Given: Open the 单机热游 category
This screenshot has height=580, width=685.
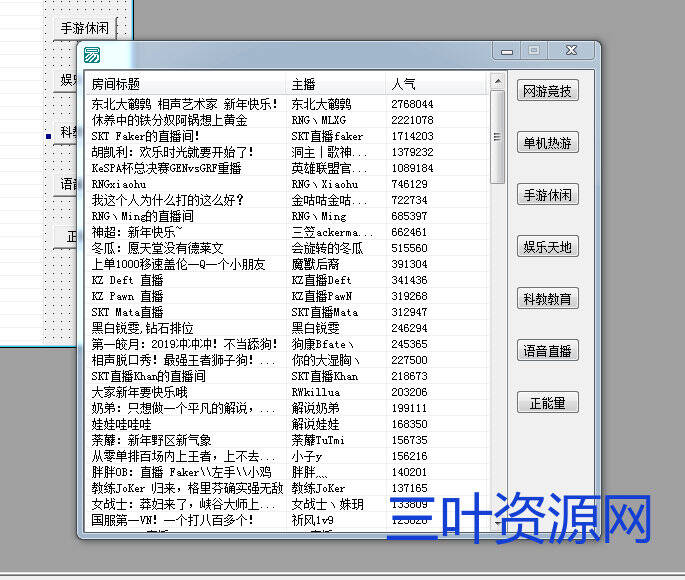Looking at the screenshot, I should (x=547, y=143).
